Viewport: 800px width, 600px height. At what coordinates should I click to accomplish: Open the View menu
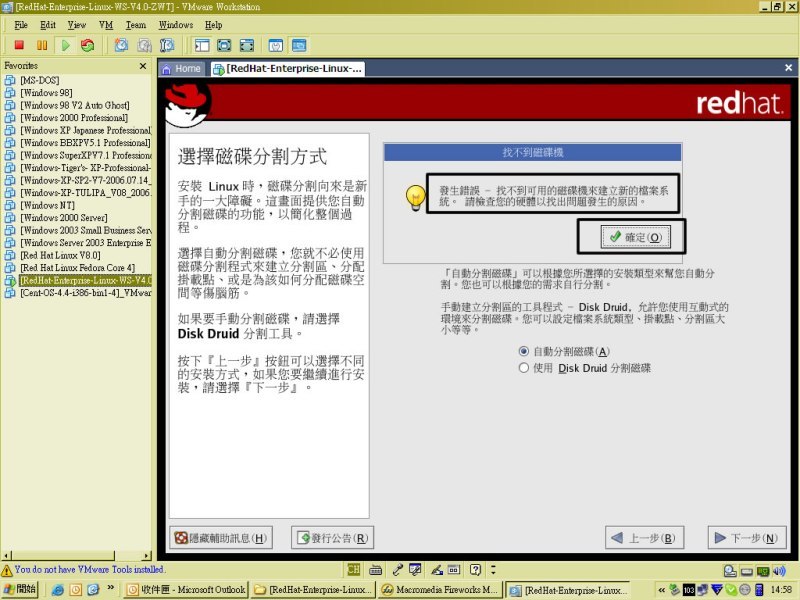click(77, 24)
